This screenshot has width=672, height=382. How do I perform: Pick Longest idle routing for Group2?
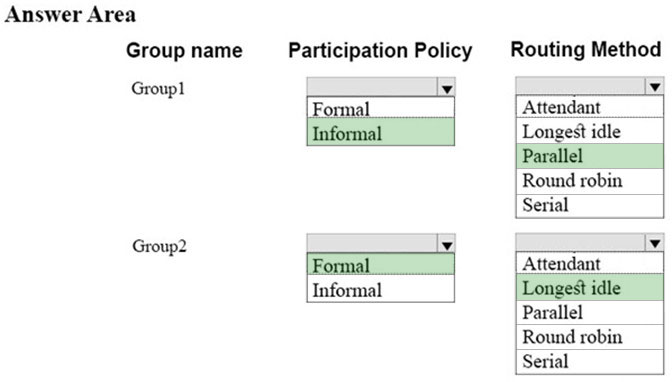(590, 287)
